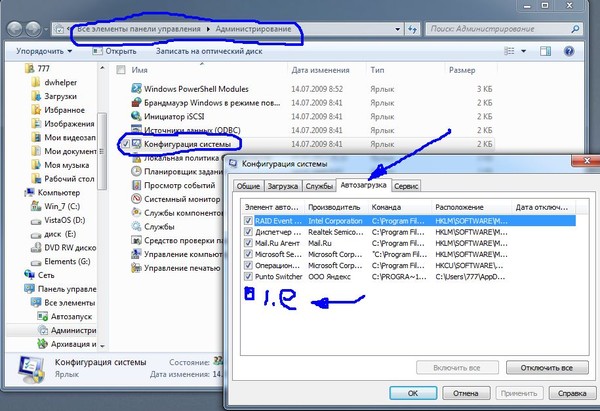Open the view options dropdown arrow
This screenshot has width=600, height=411.
(523, 51)
